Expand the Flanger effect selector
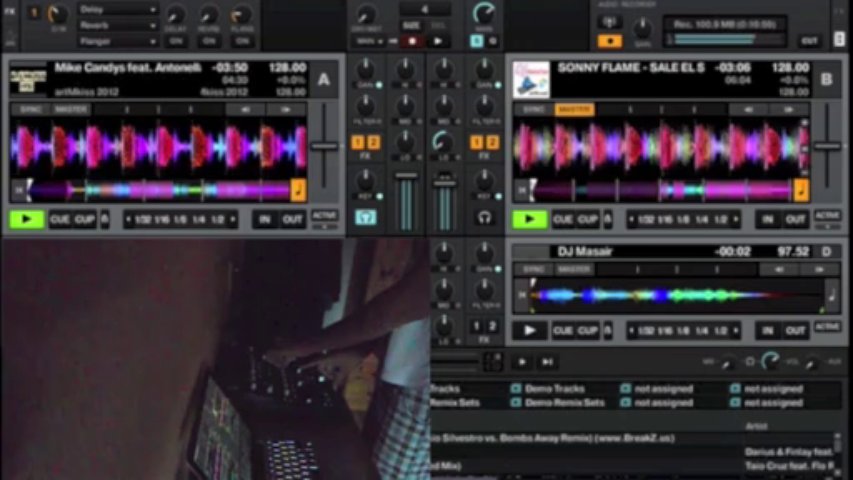Image resolution: width=853 pixels, height=480 pixels. 118,41
